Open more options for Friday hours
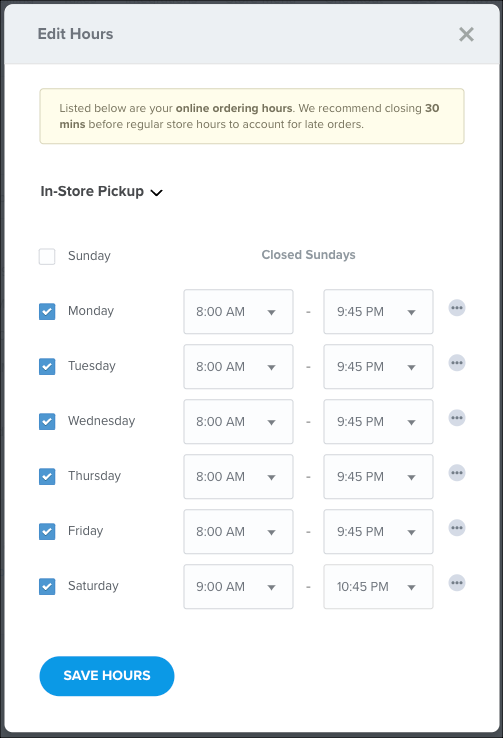503x738 pixels. (456, 528)
